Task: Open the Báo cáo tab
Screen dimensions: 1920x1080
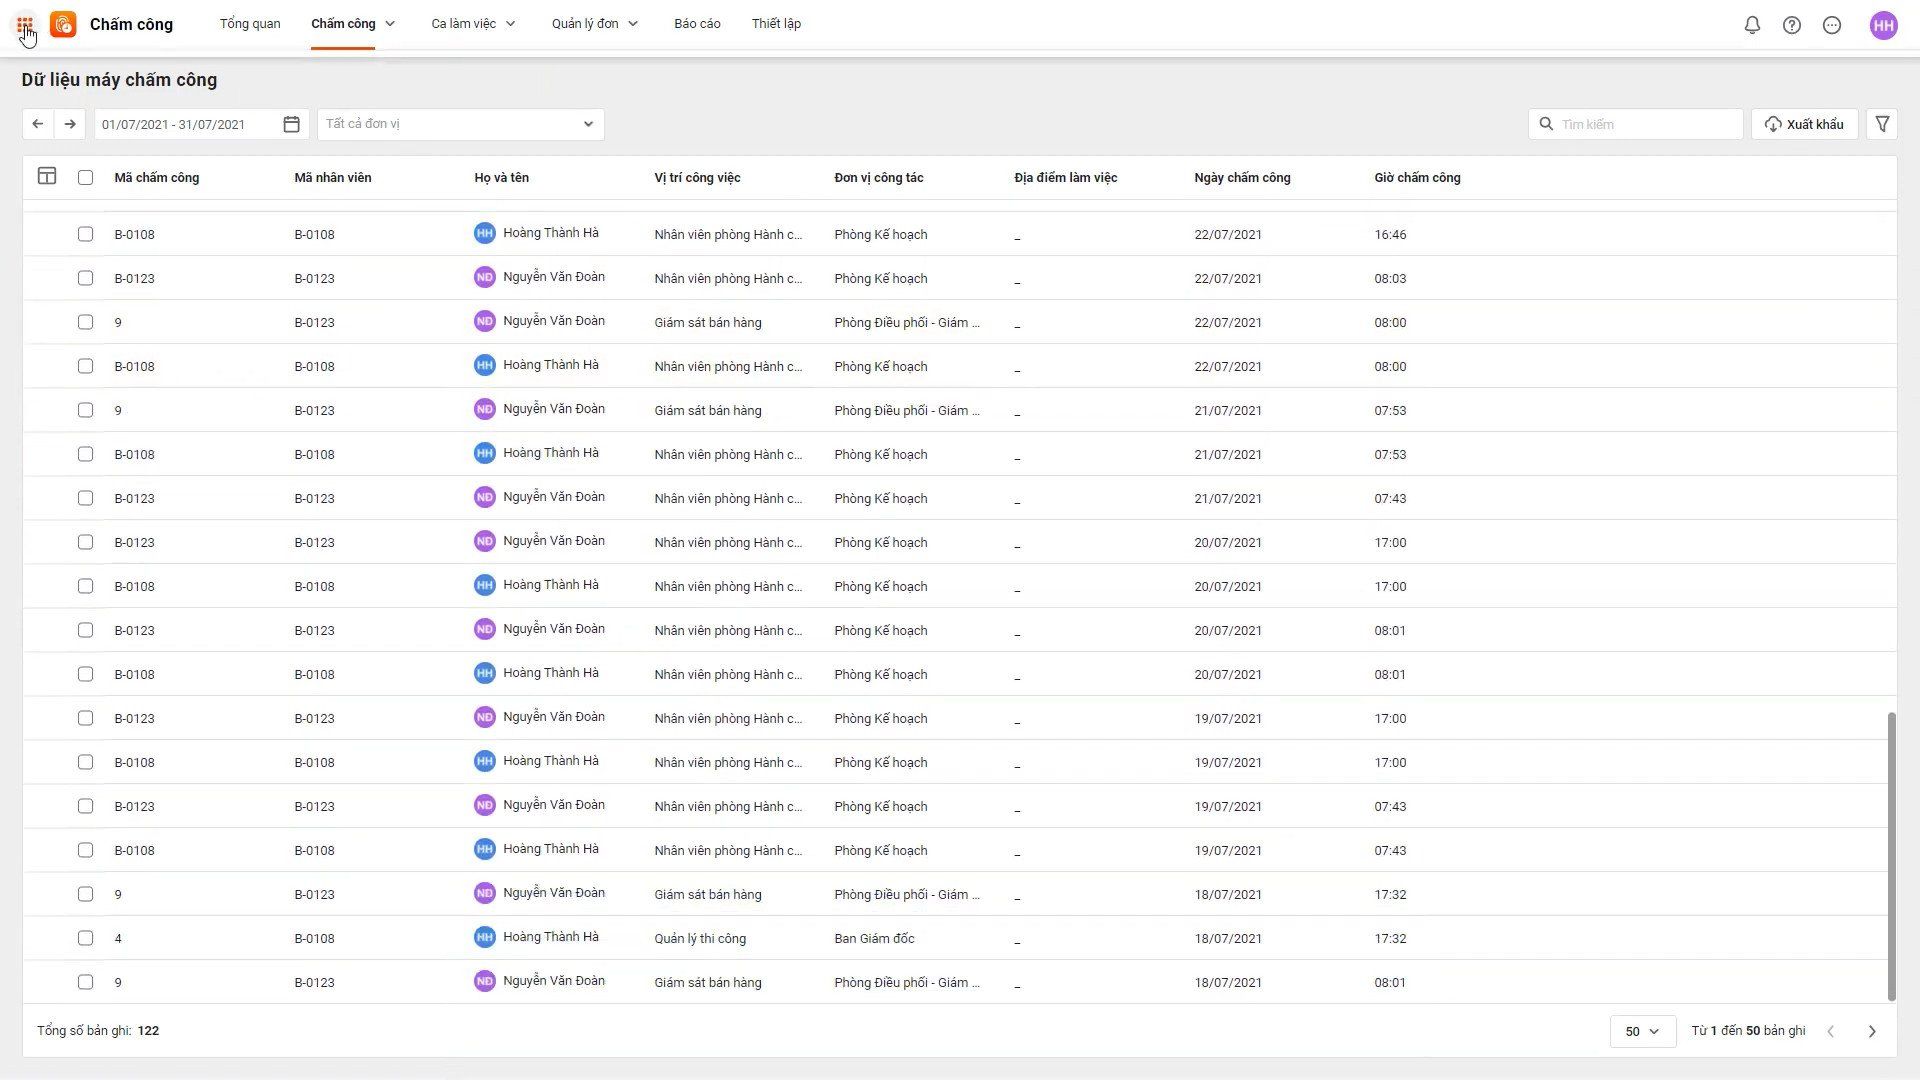Action: pos(697,24)
